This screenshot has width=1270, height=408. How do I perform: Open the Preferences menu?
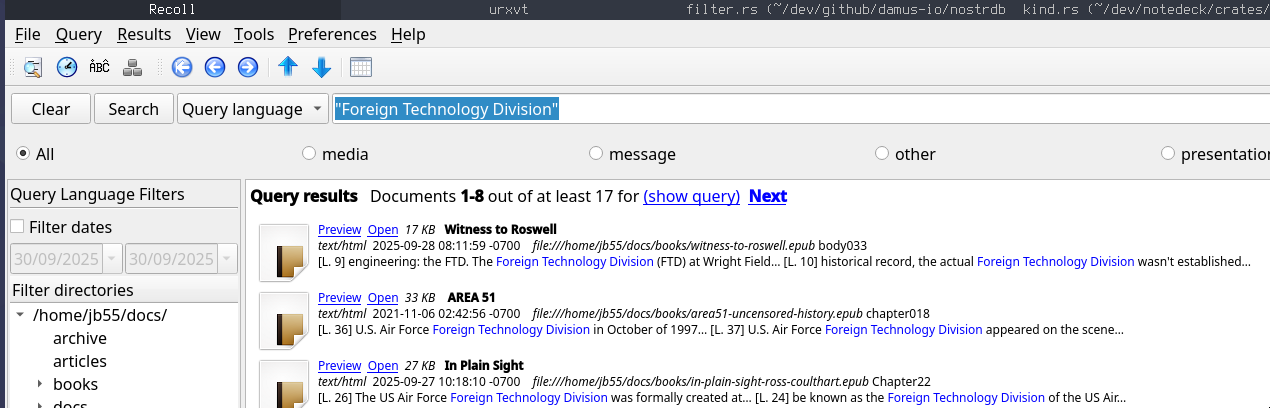332,34
